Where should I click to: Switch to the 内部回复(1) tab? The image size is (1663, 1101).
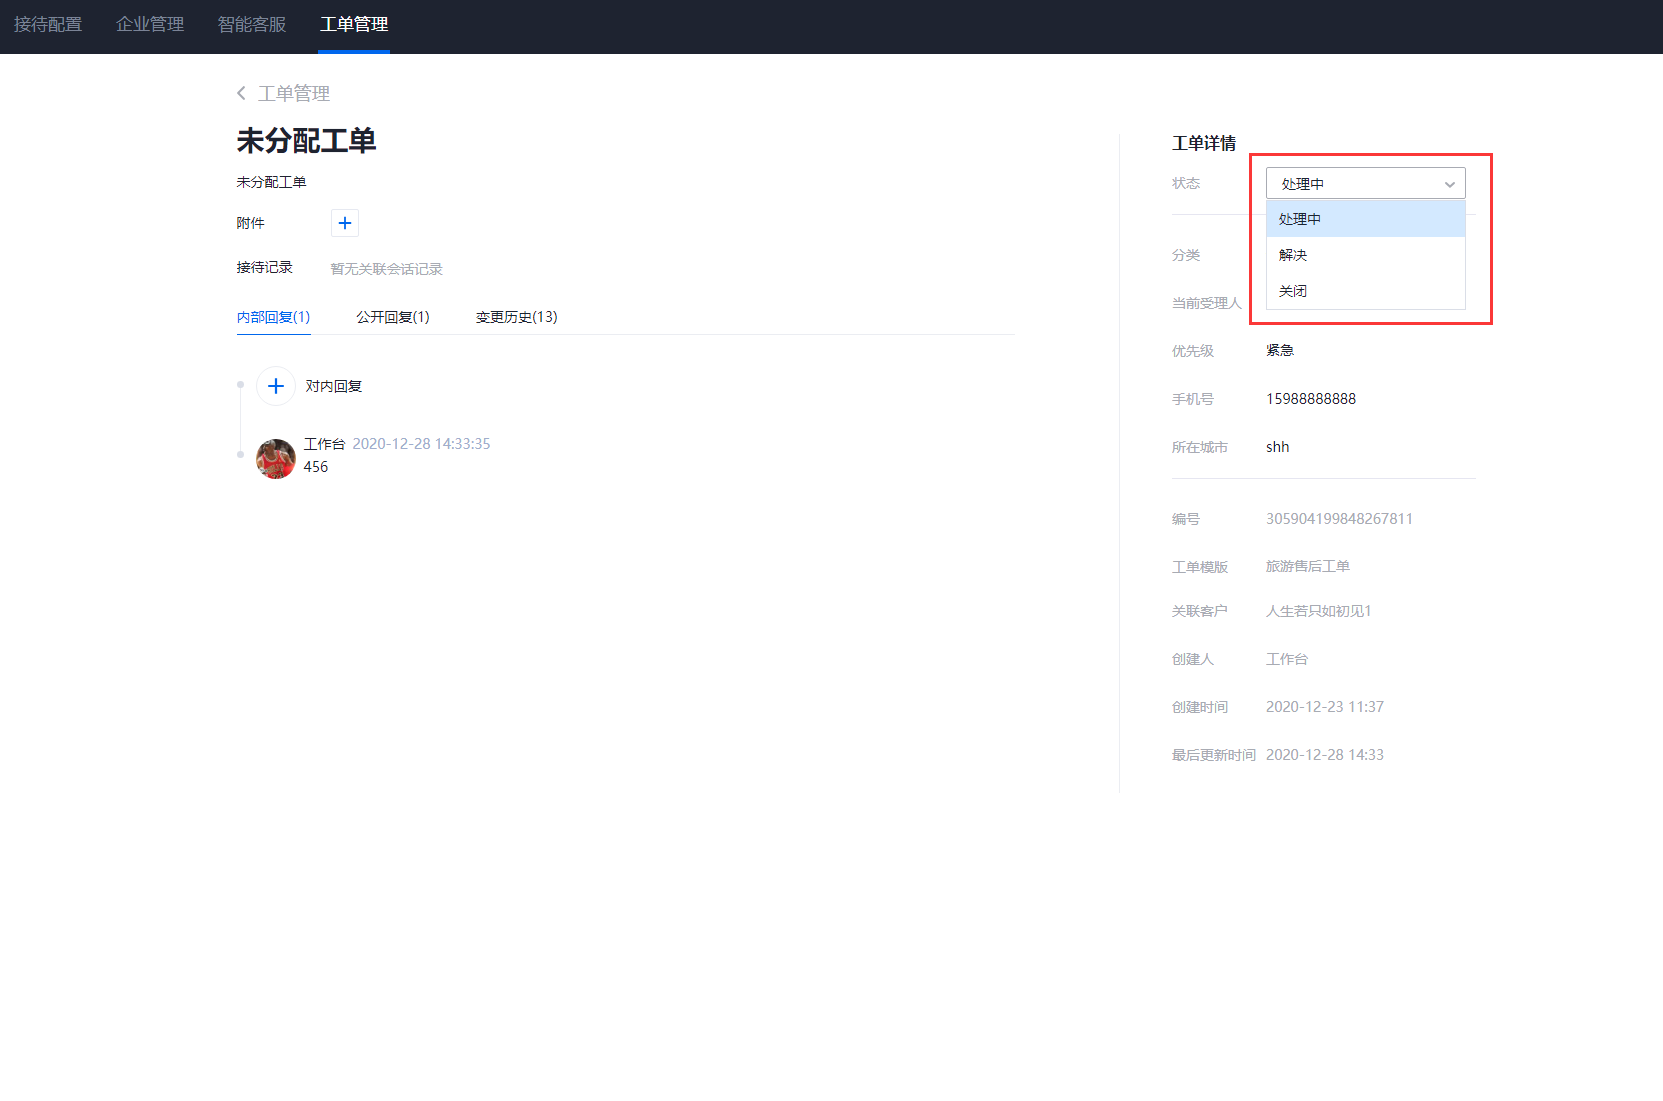(x=273, y=317)
